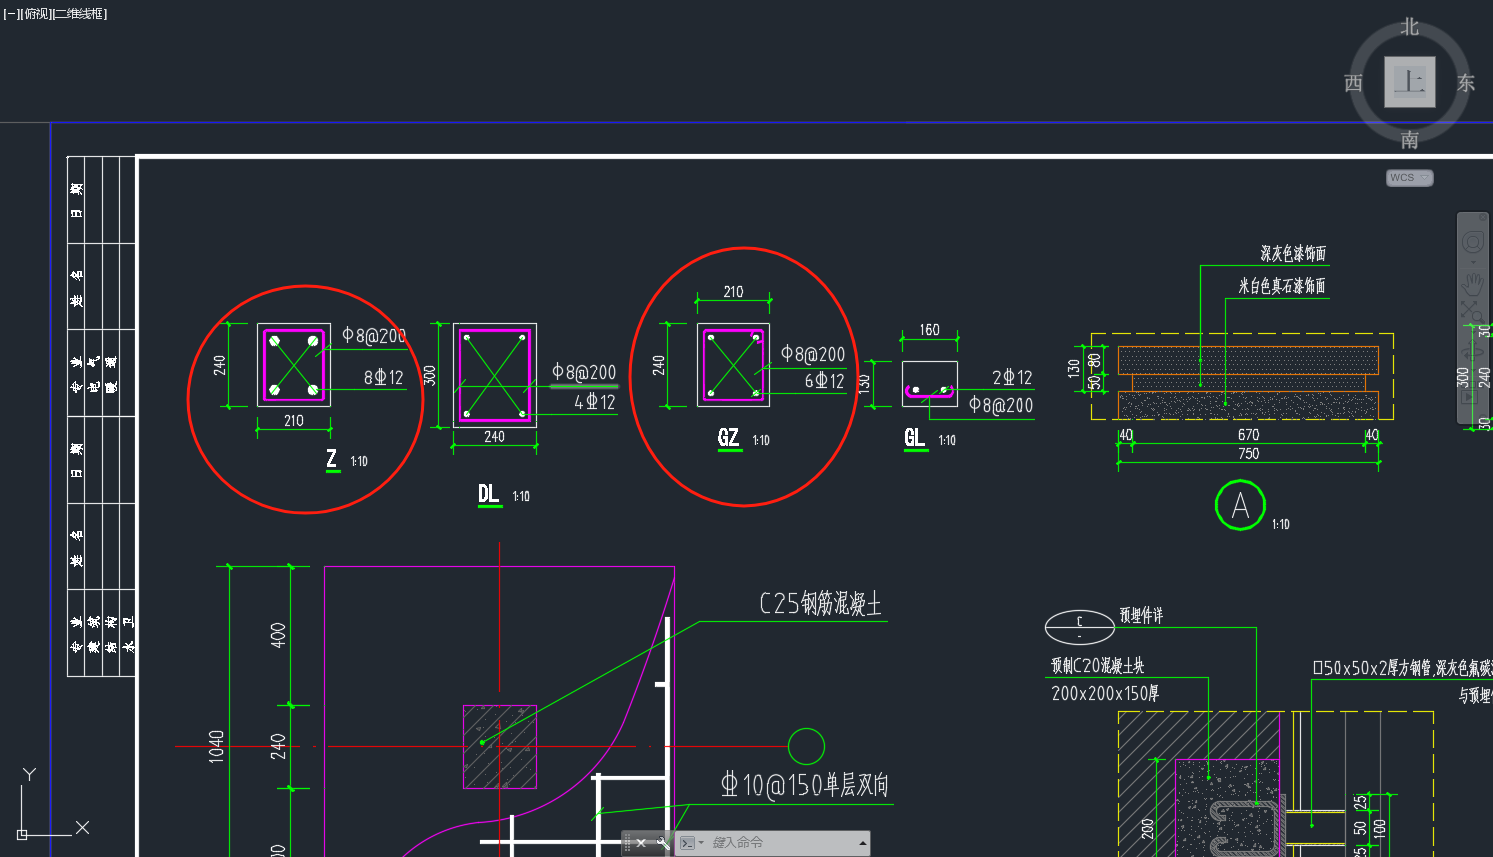1493x857 pixels.
Task: Select the 预制C20混凝土块 note
Action: pyautogui.click(x=1097, y=666)
